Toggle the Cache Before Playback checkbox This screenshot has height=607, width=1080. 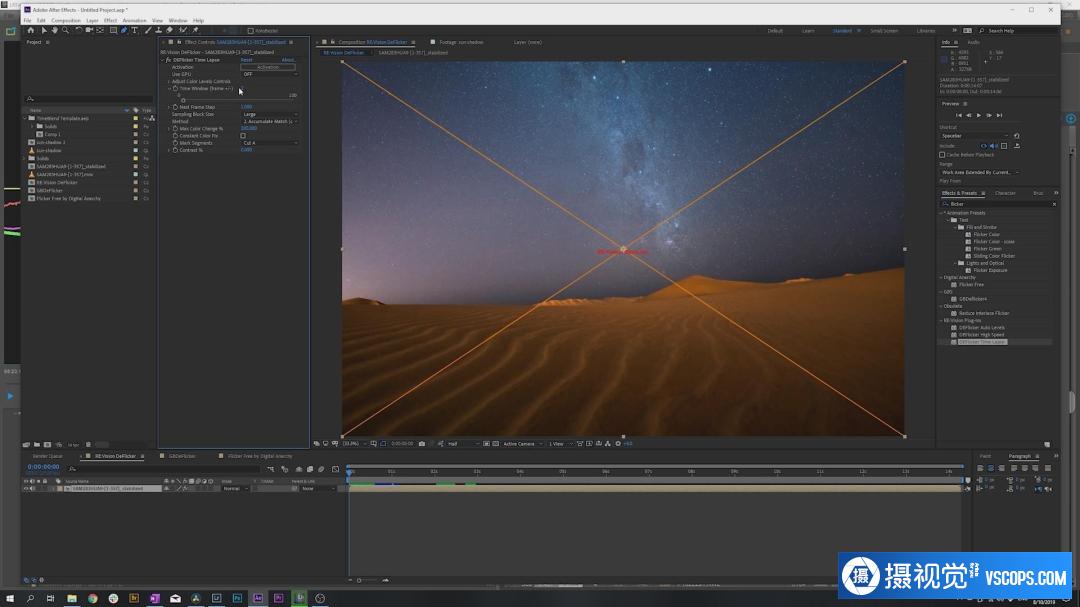(942, 155)
